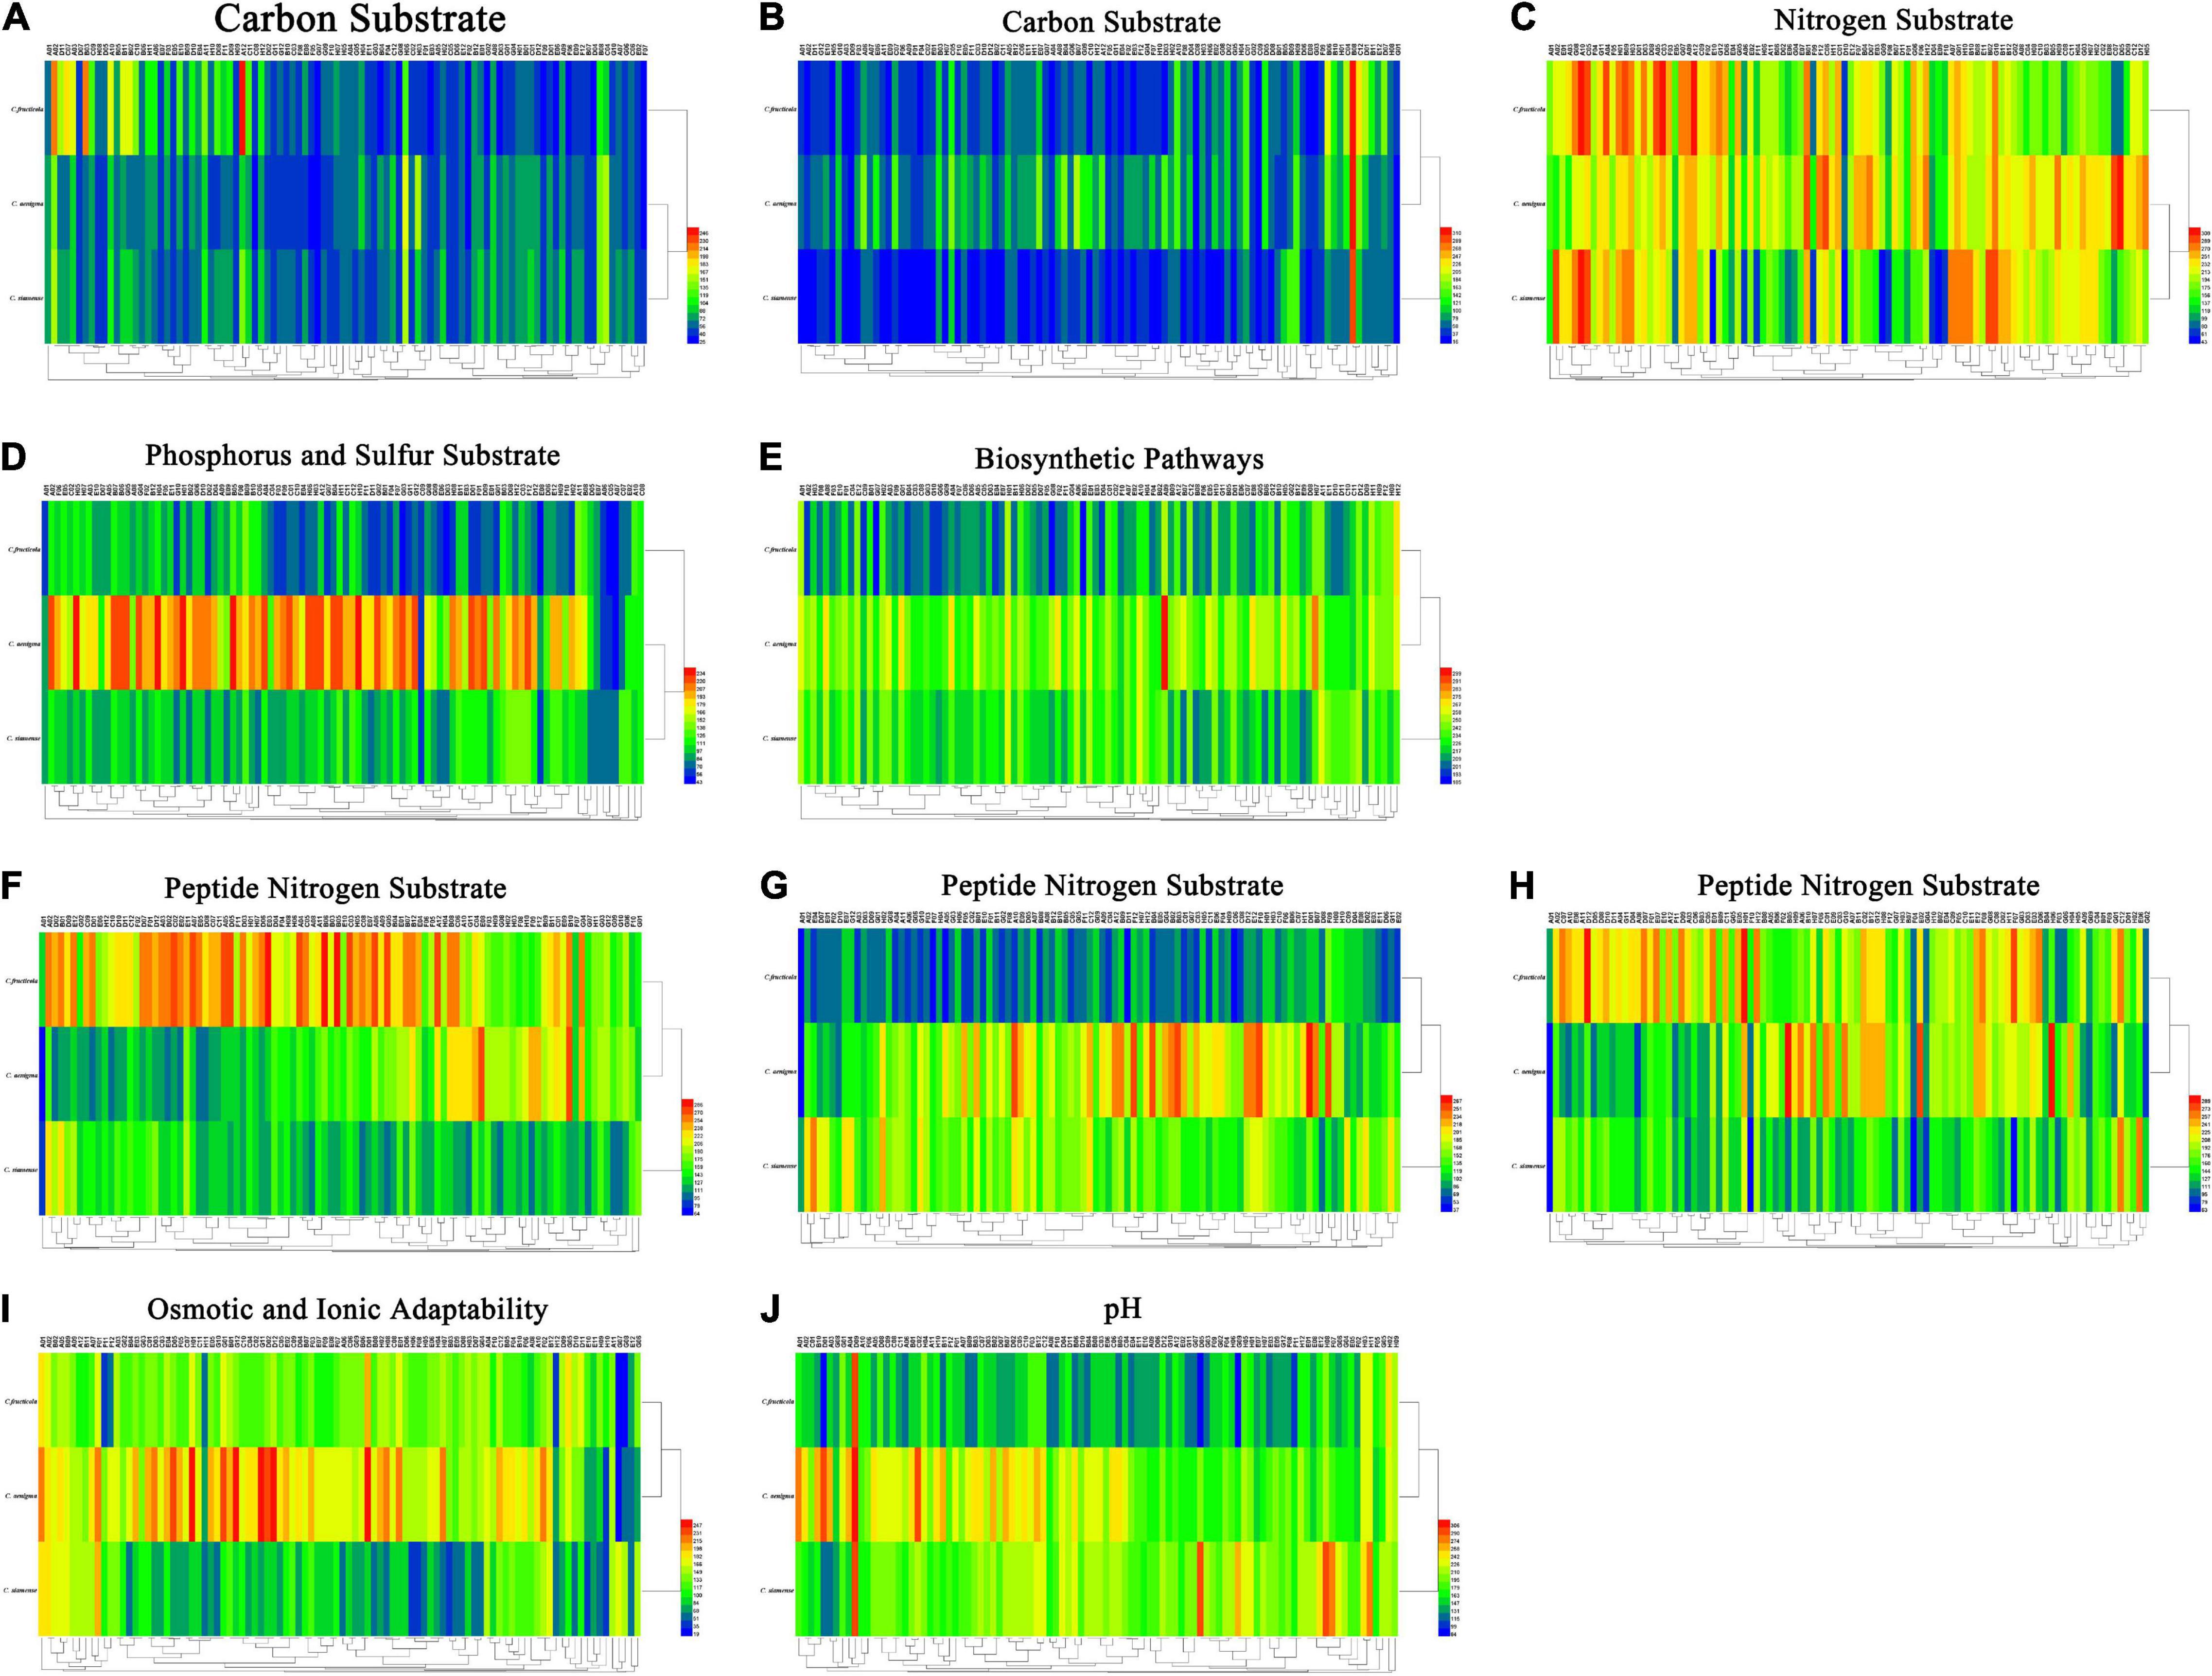Click the panel letter D

pos(14,457)
